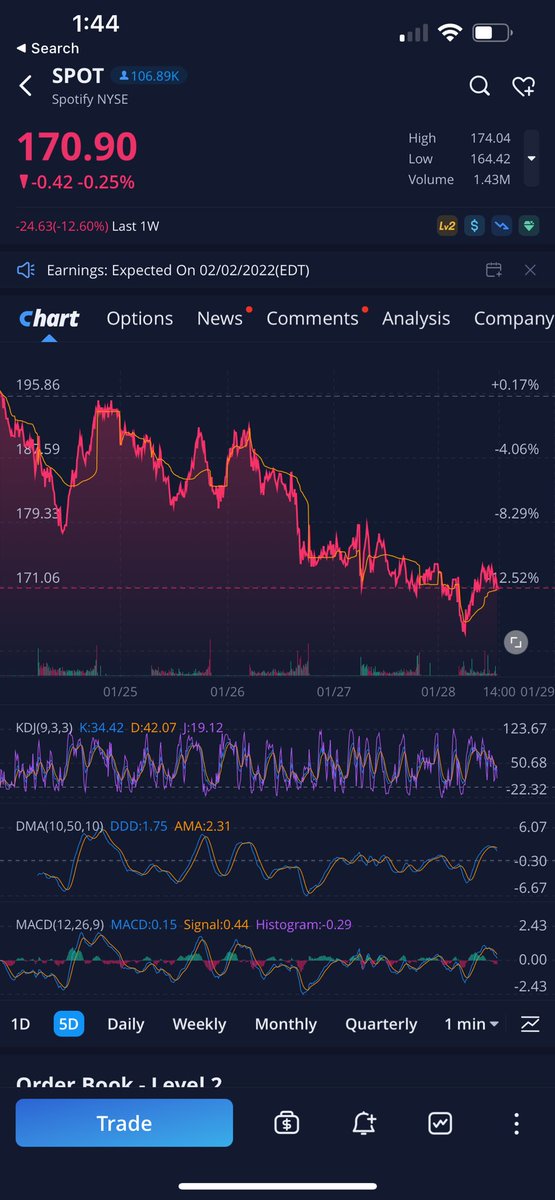555x1200 pixels.
Task: Switch to the Options tab
Action: (140, 319)
